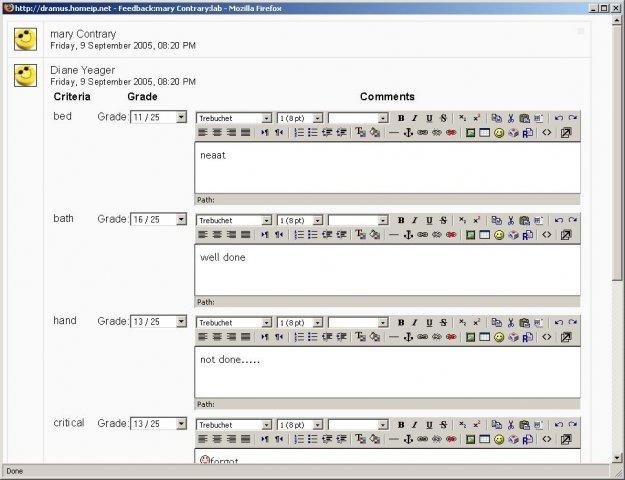The width and height of the screenshot is (625, 480).
Task: Insert ordered list in bed comment toolbar
Action: click(299, 132)
